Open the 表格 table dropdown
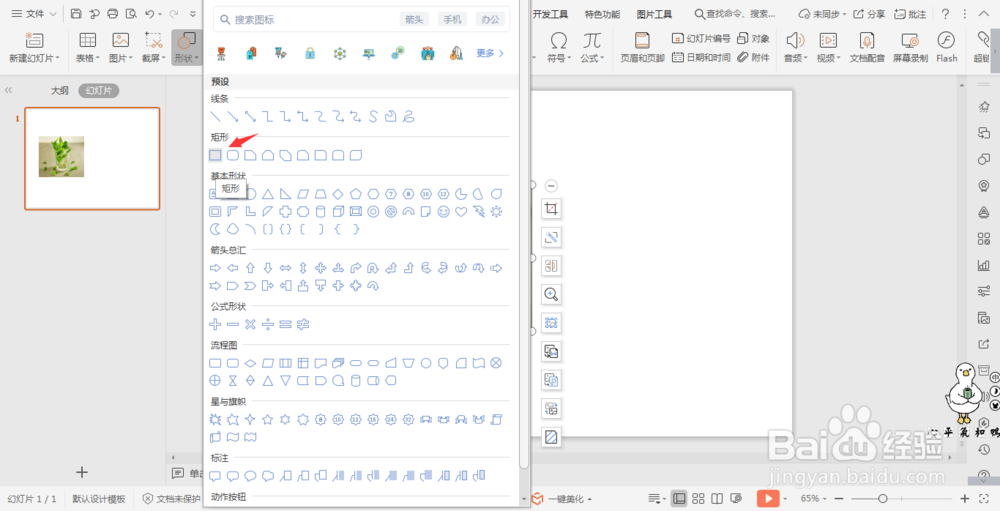This screenshot has height=511, width=1000. 87,47
